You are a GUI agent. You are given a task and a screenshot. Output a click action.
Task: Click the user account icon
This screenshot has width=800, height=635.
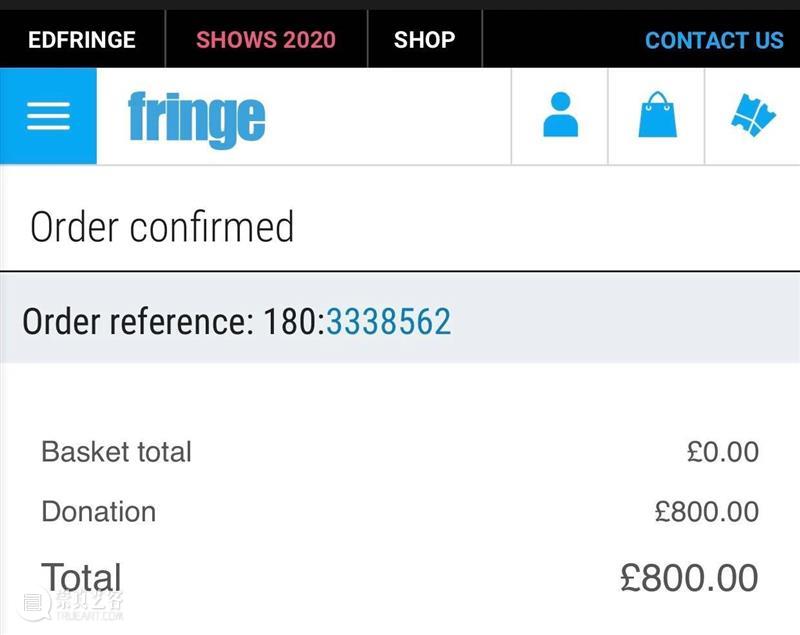tap(560, 115)
